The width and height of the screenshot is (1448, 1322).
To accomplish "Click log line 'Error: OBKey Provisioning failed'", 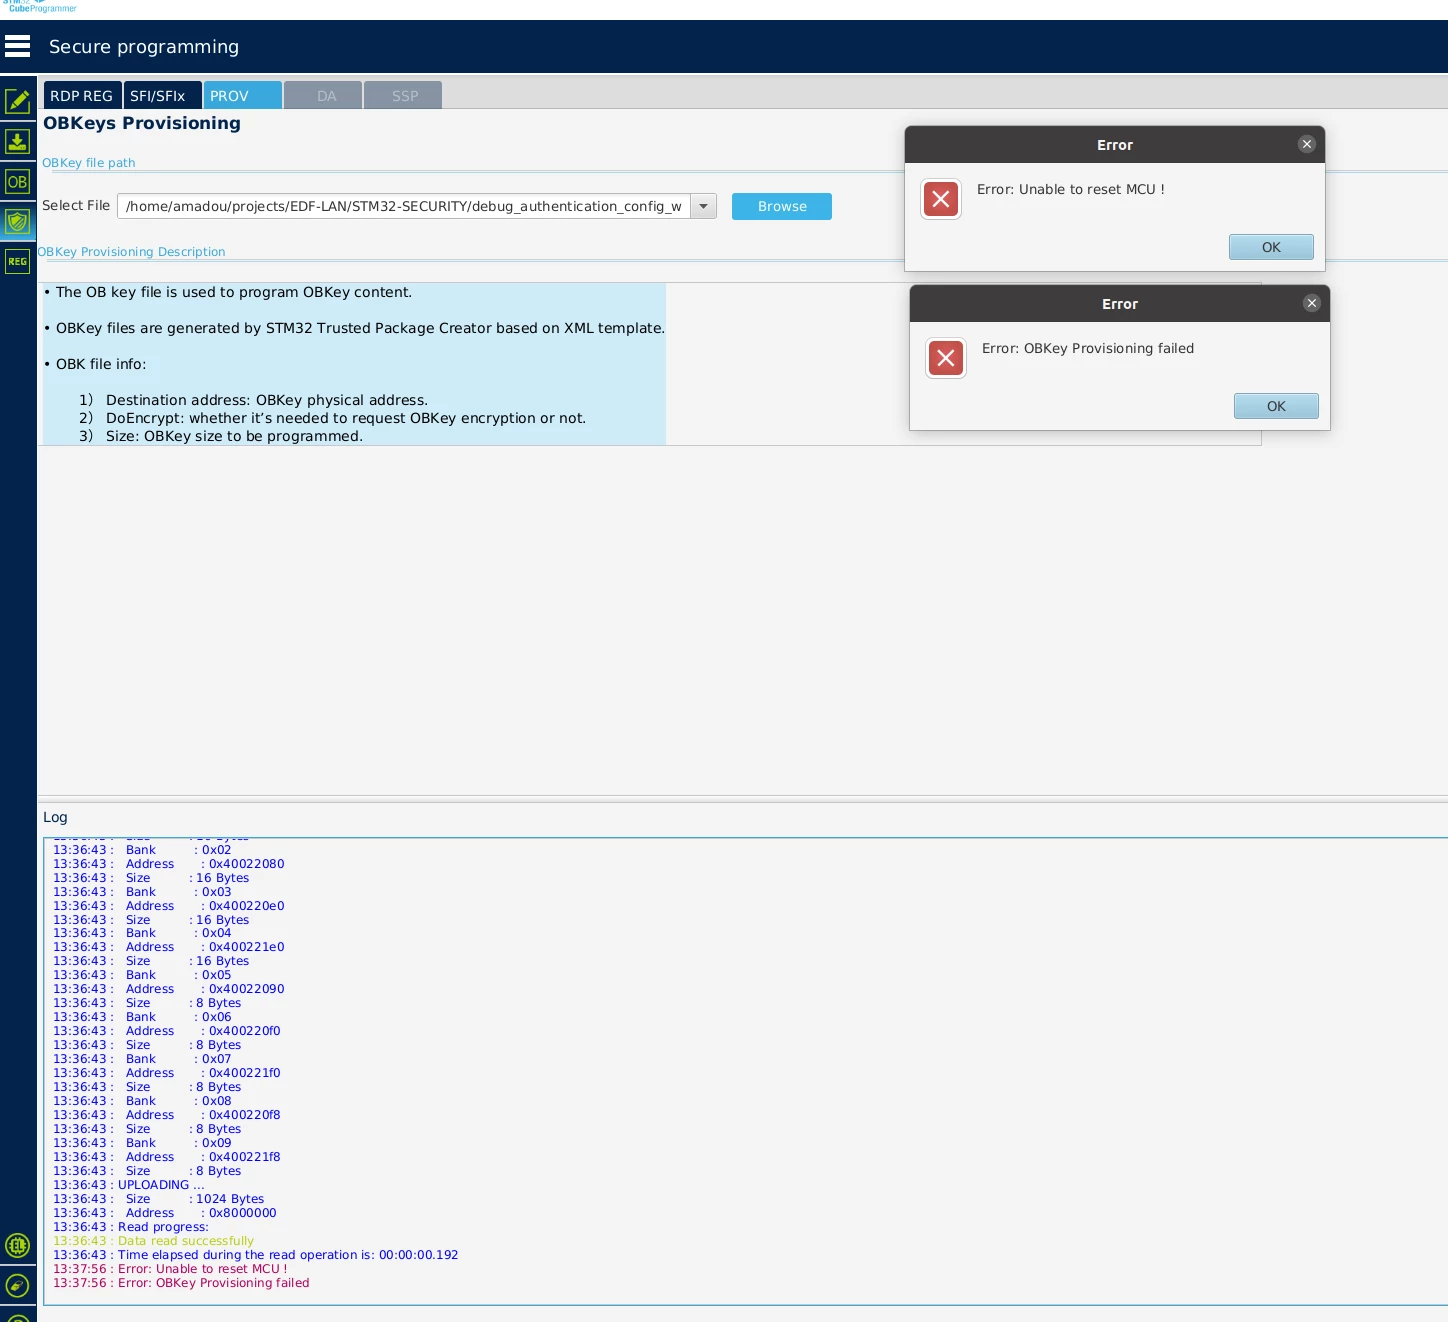I will (x=181, y=1283).
